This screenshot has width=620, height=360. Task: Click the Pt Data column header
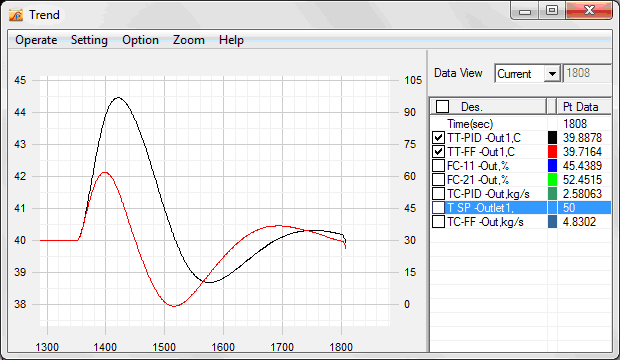coord(584,106)
